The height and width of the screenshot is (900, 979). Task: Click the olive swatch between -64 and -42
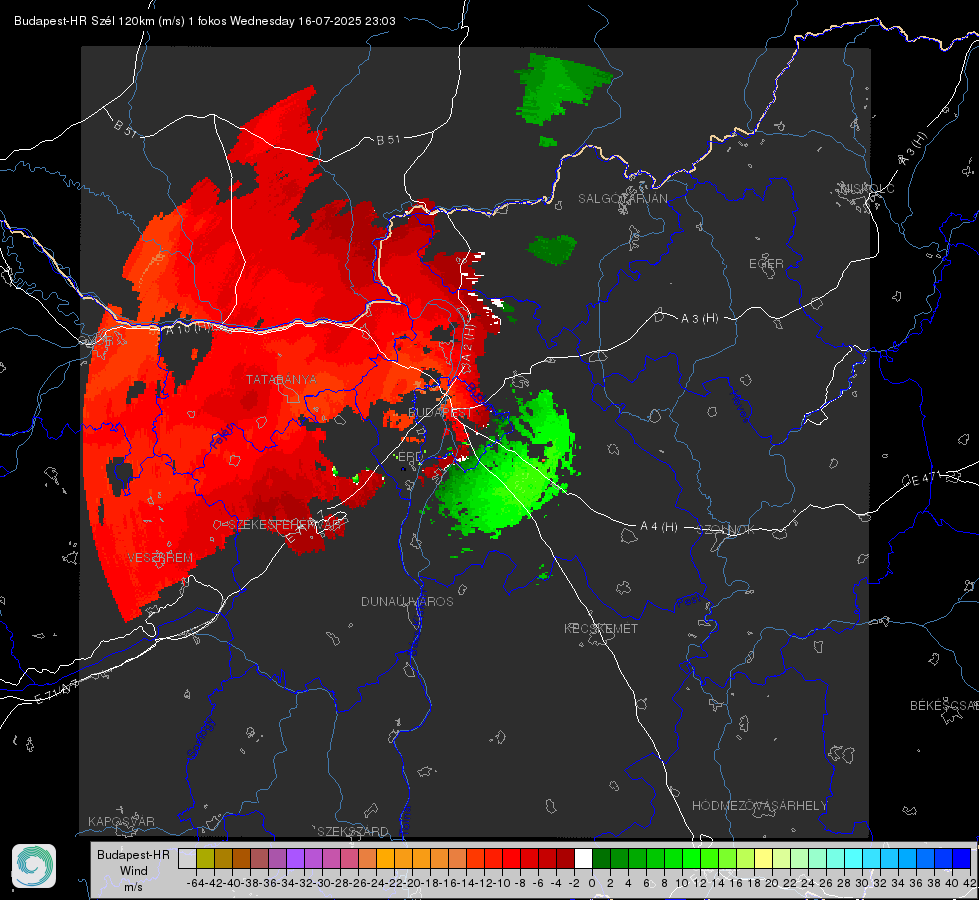[x=205, y=858]
